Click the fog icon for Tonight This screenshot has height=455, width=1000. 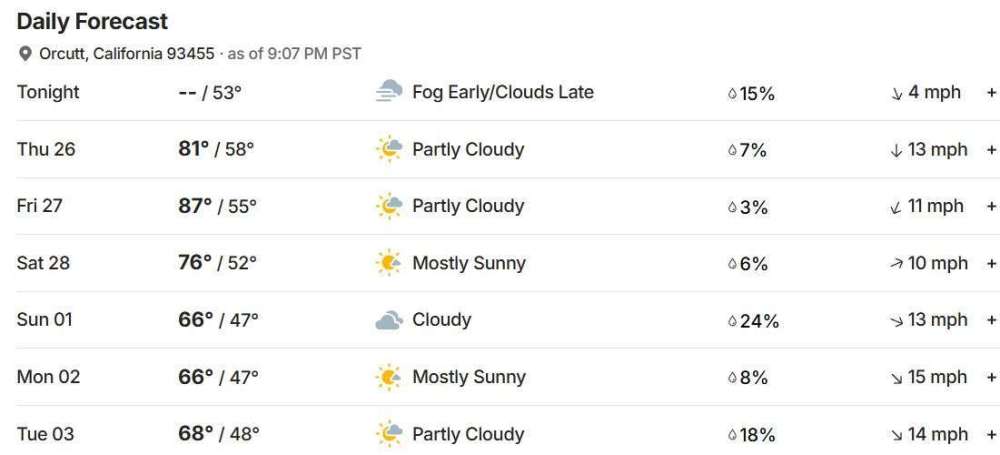(388, 92)
